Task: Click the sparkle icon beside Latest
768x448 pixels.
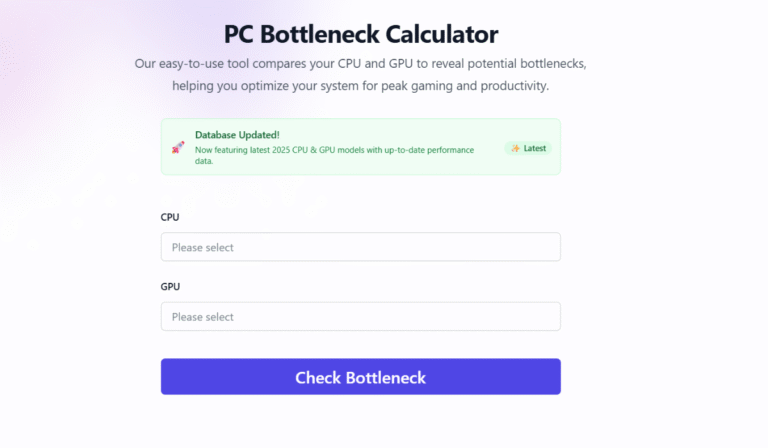Action: 515,148
